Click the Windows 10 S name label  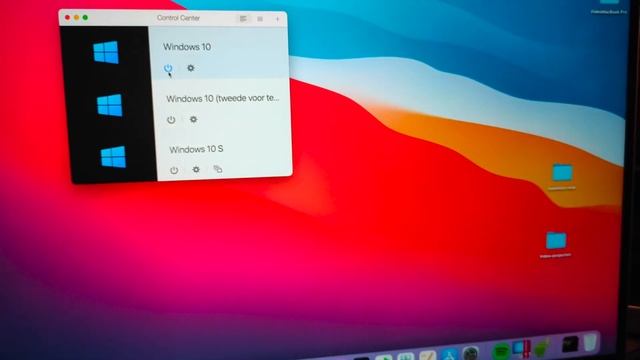pos(196,149)
